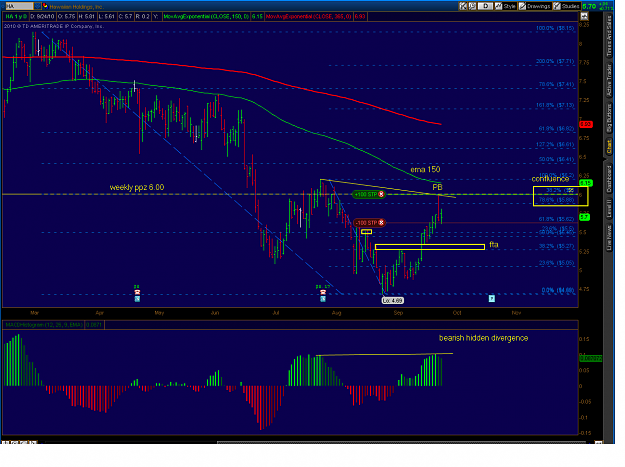Click the horizontal scrollbar at window bottom
625x467 pixels.
(x=401, y=442)
